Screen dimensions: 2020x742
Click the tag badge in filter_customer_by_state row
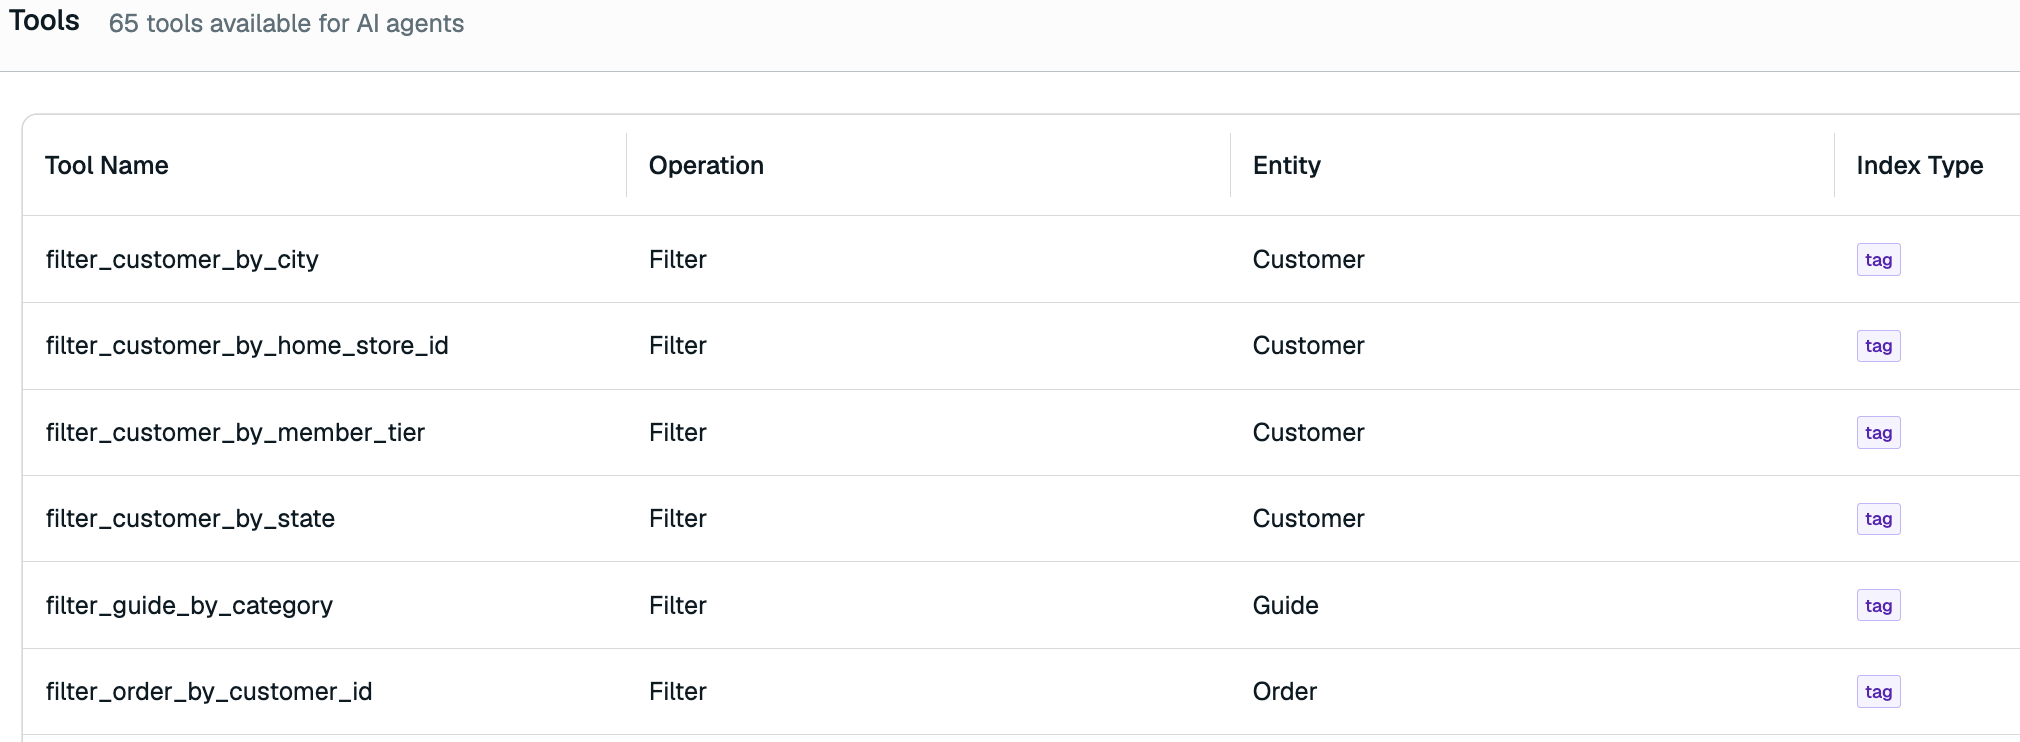click(x=1878, y=519)
